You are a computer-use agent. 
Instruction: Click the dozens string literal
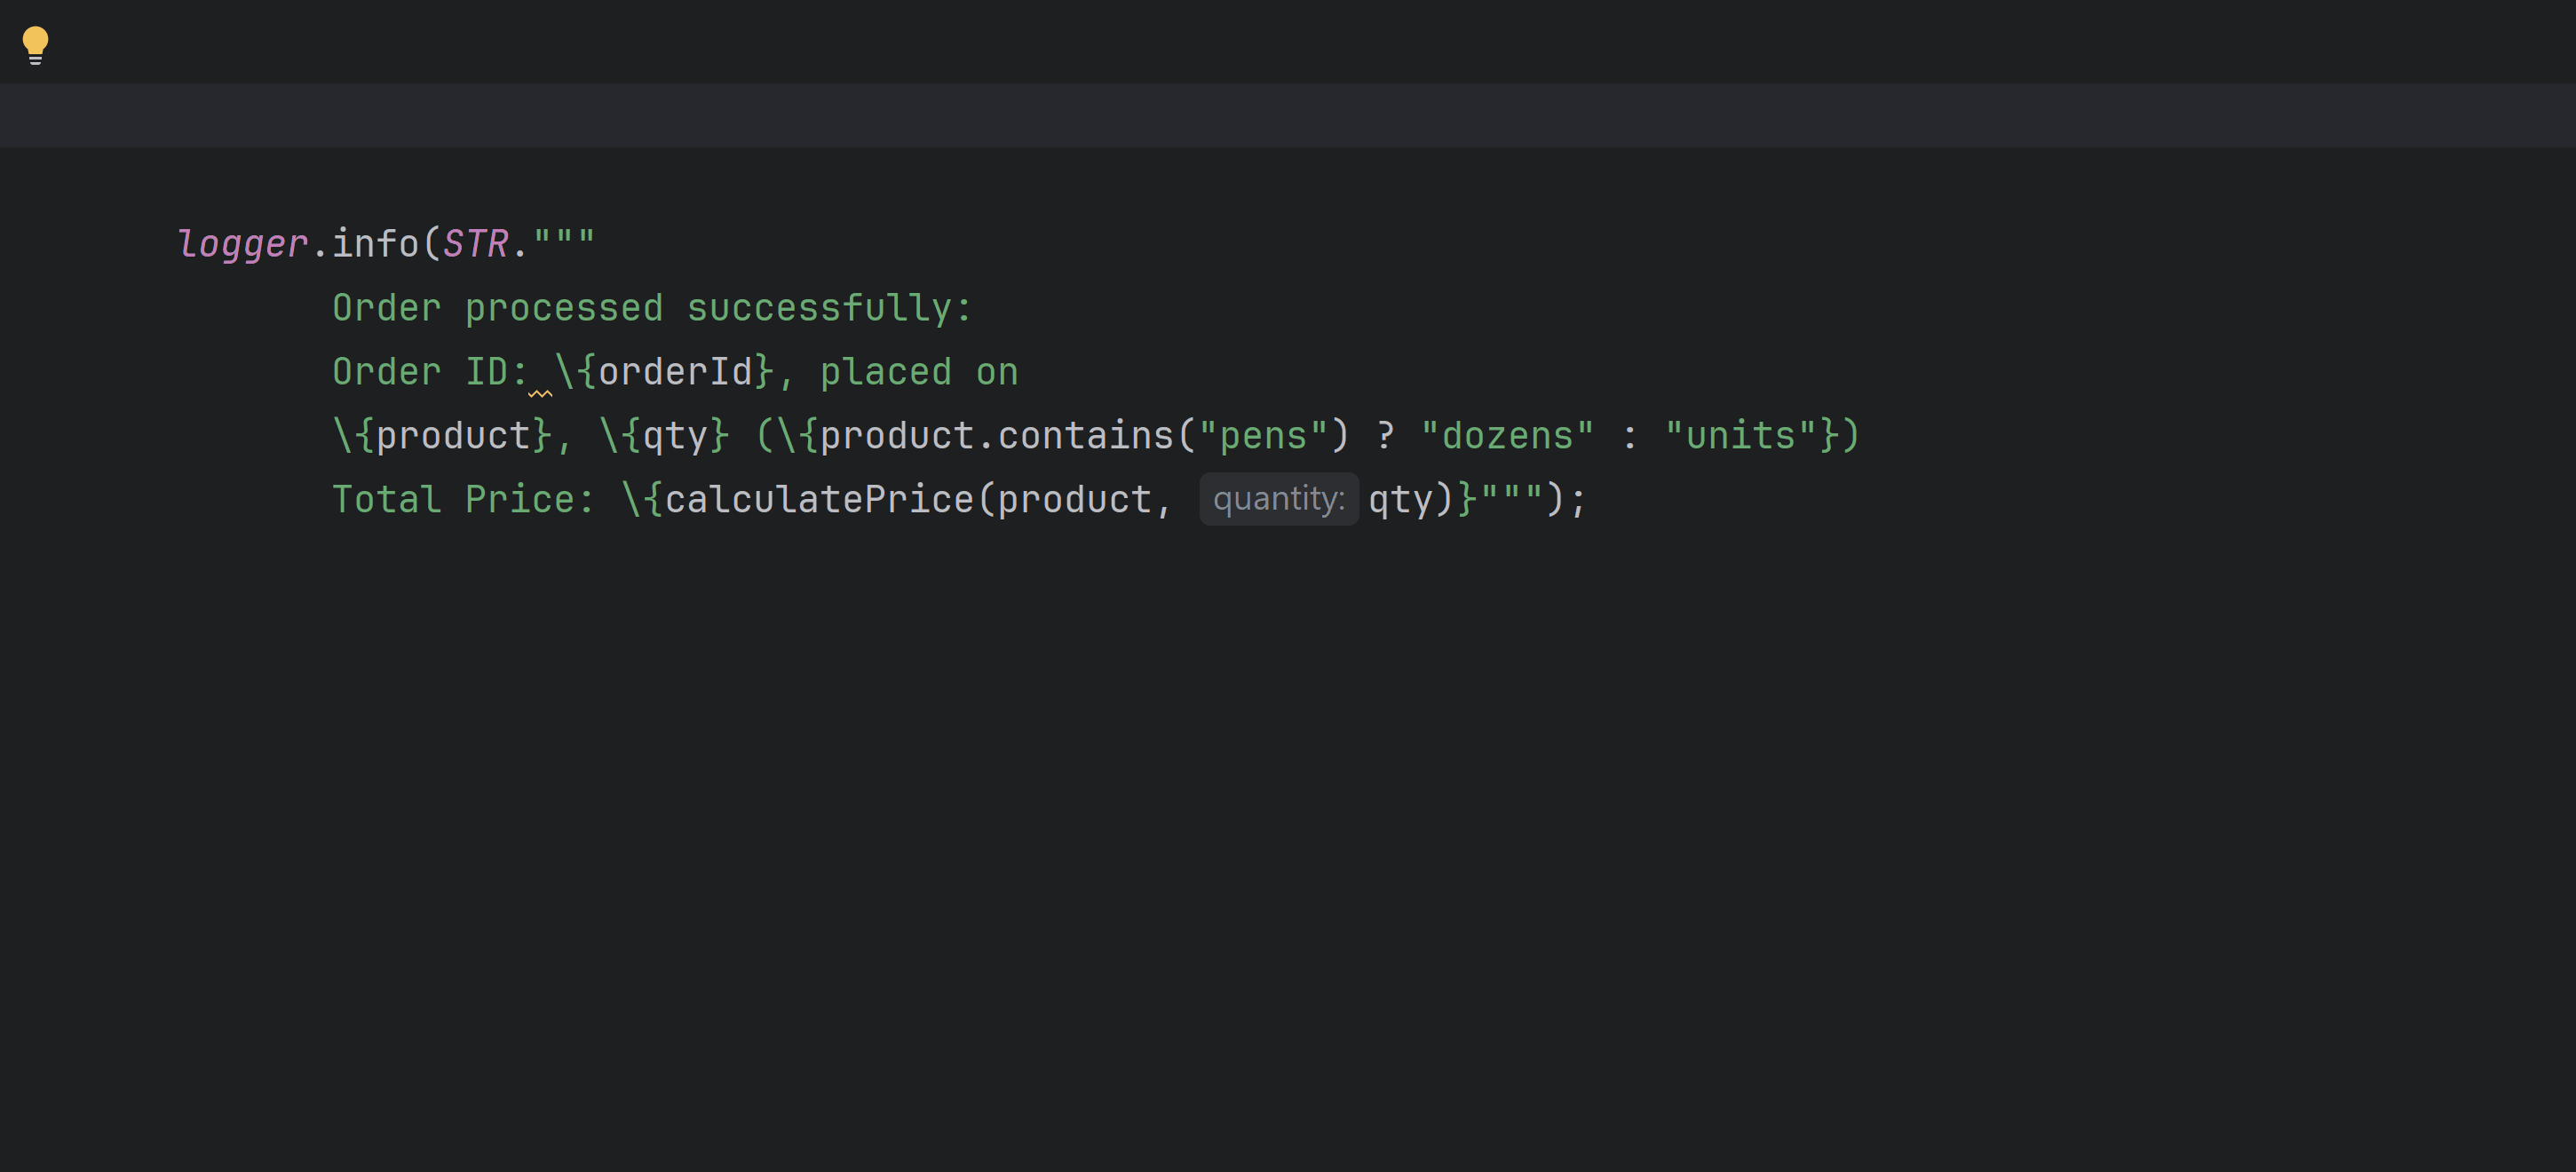click(x=1507, y=433)
